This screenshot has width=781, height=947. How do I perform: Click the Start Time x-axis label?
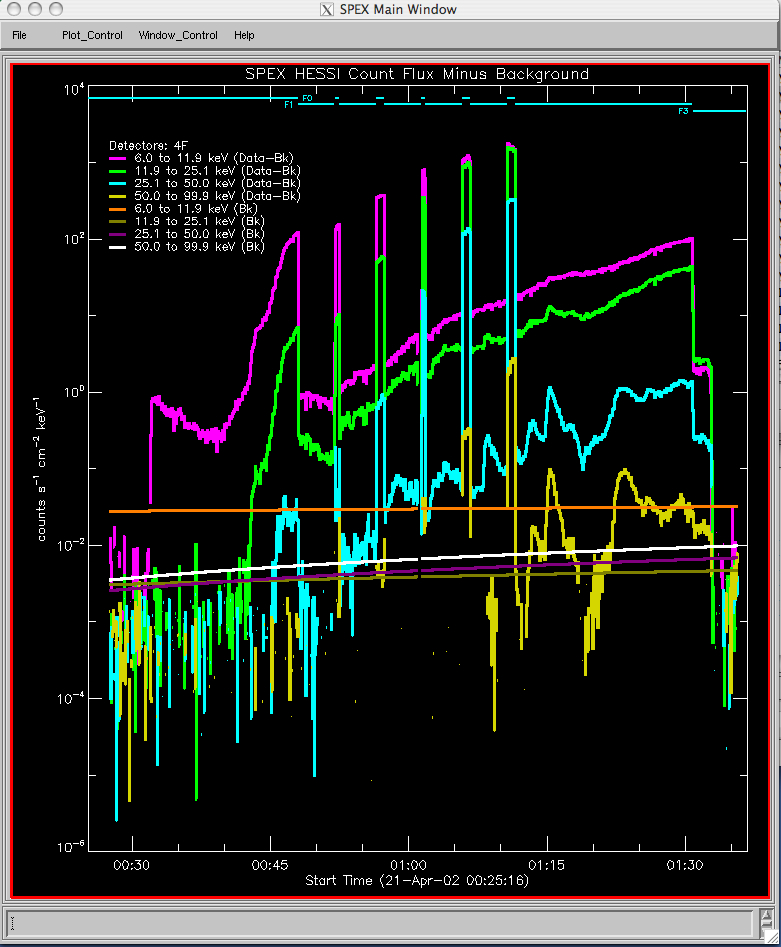coord(417,881)
